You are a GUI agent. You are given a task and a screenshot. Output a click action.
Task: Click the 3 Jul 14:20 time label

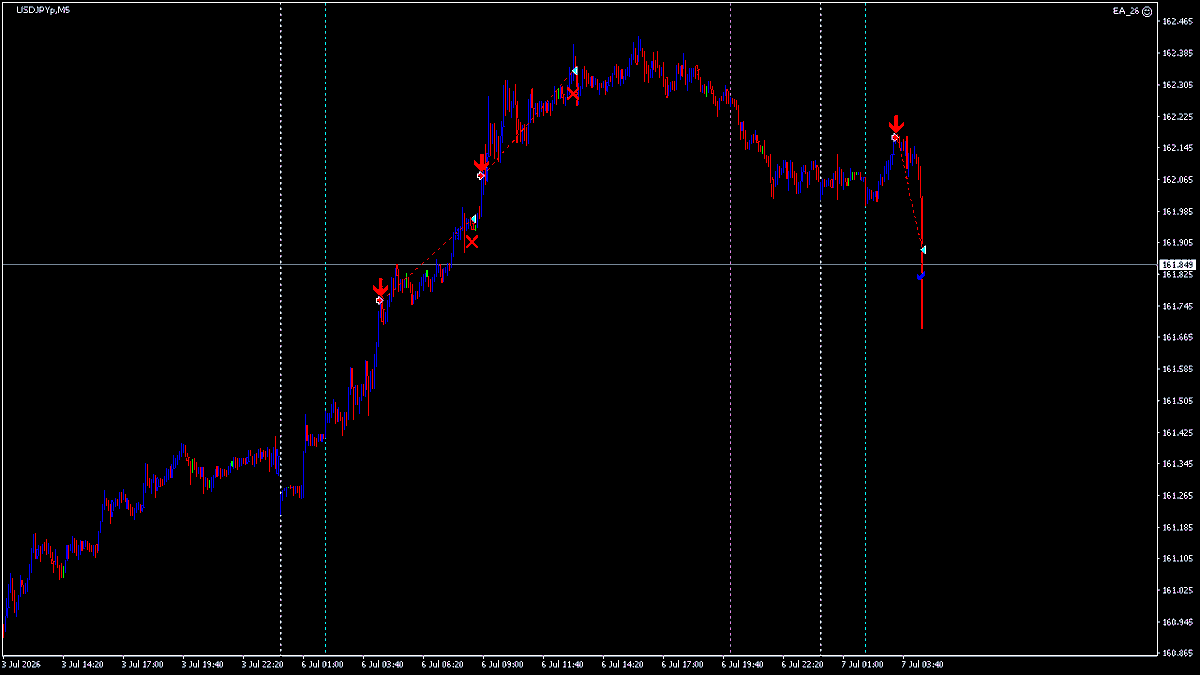(x=83, y=663)
